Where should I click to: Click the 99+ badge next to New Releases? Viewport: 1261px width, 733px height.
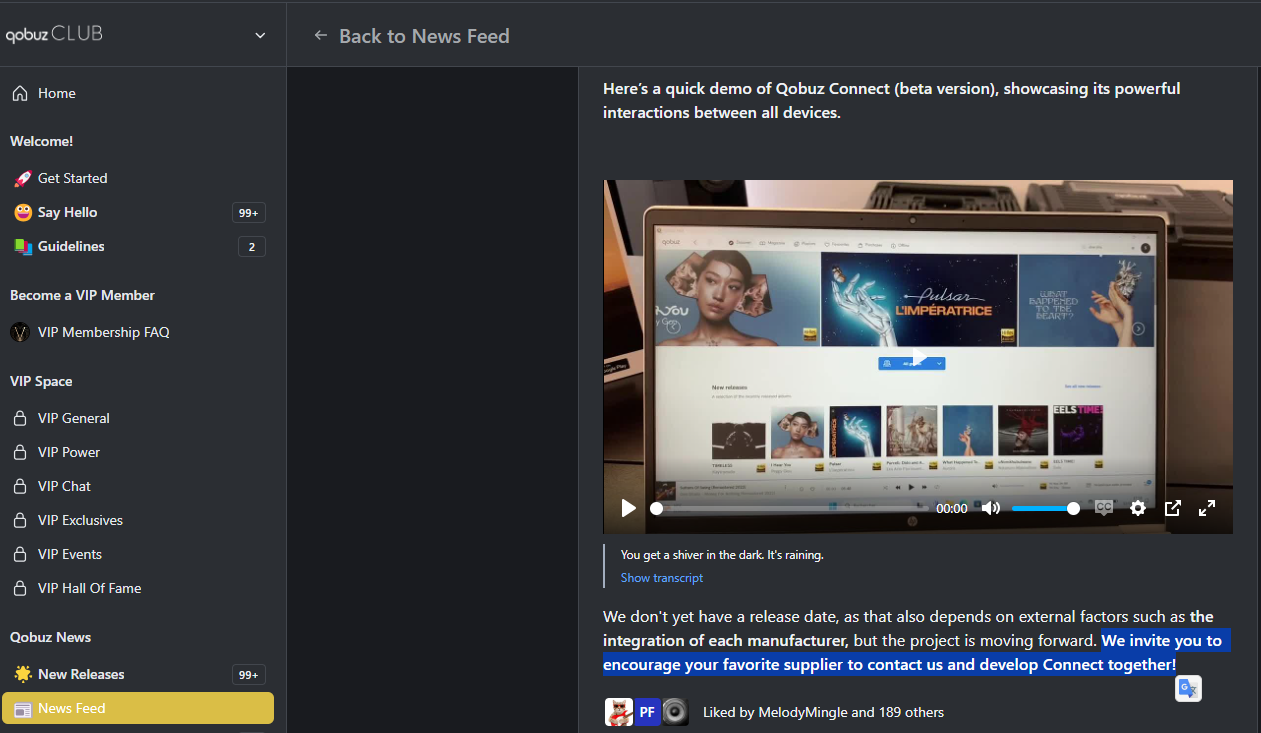click(249, 674)
